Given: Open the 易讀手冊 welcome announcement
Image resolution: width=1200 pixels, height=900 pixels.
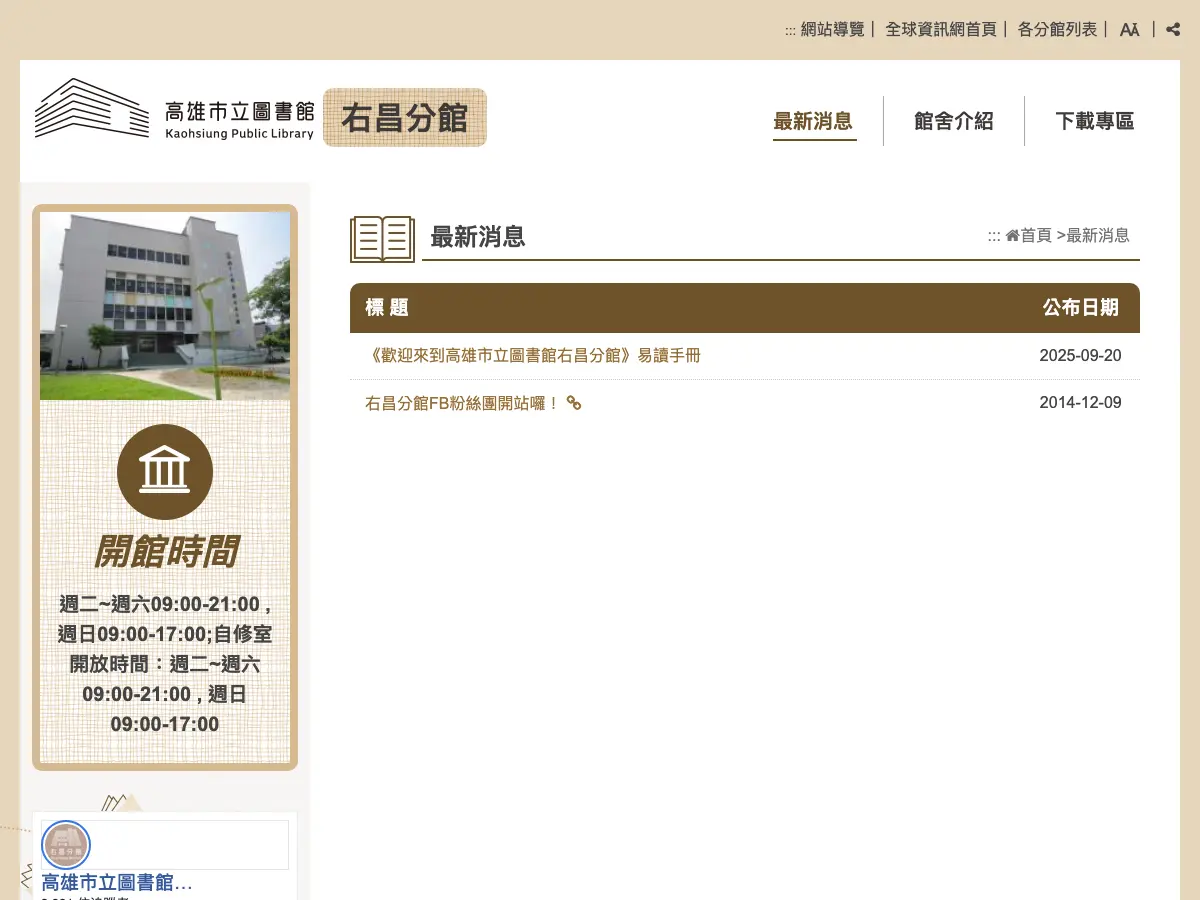Looking at the screenshot, I should [x=533, y=355].
